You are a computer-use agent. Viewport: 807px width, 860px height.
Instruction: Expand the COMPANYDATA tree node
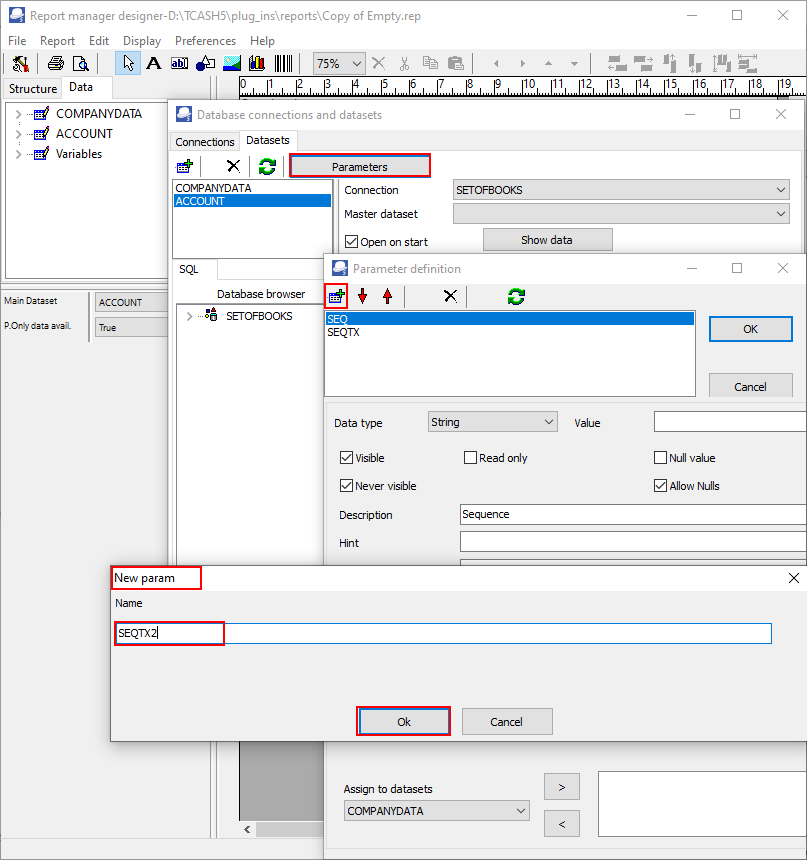tap(19, 114)
